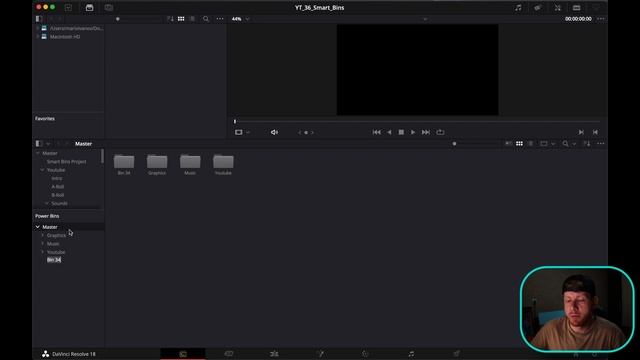Collapse the Power Bins Master folder

coord(38,227)
